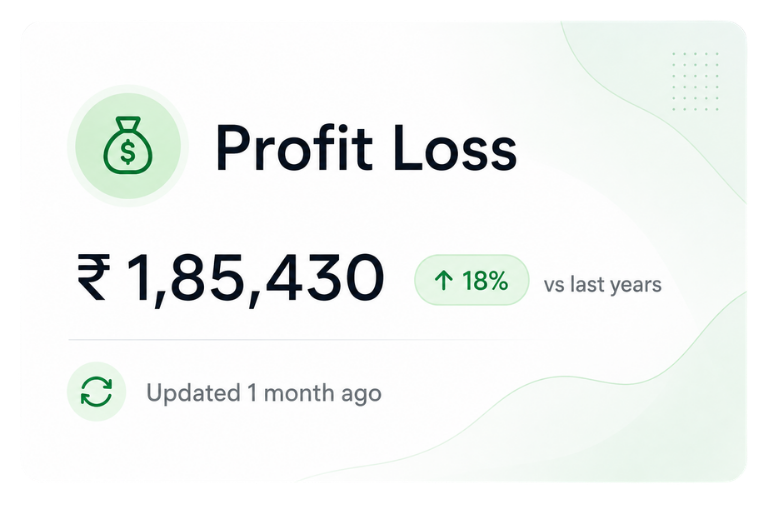
Task: Click the circular refresh arrows icon
Action: pyautogui.click(x=96, y=391)
